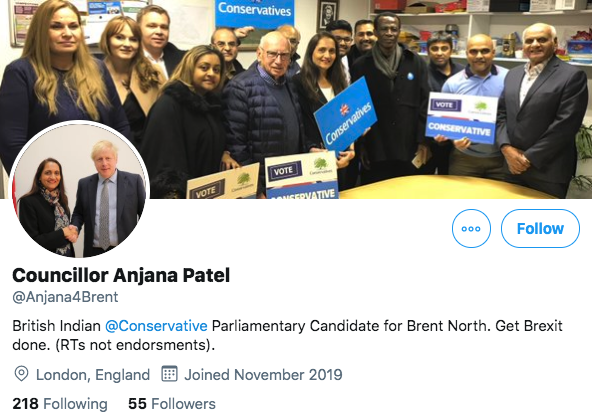Image resolution: width=592 pixels, height=419 pixels.
Task: Click the tilted blue Conservatives placard in the banner
Action: click(345, 114)
